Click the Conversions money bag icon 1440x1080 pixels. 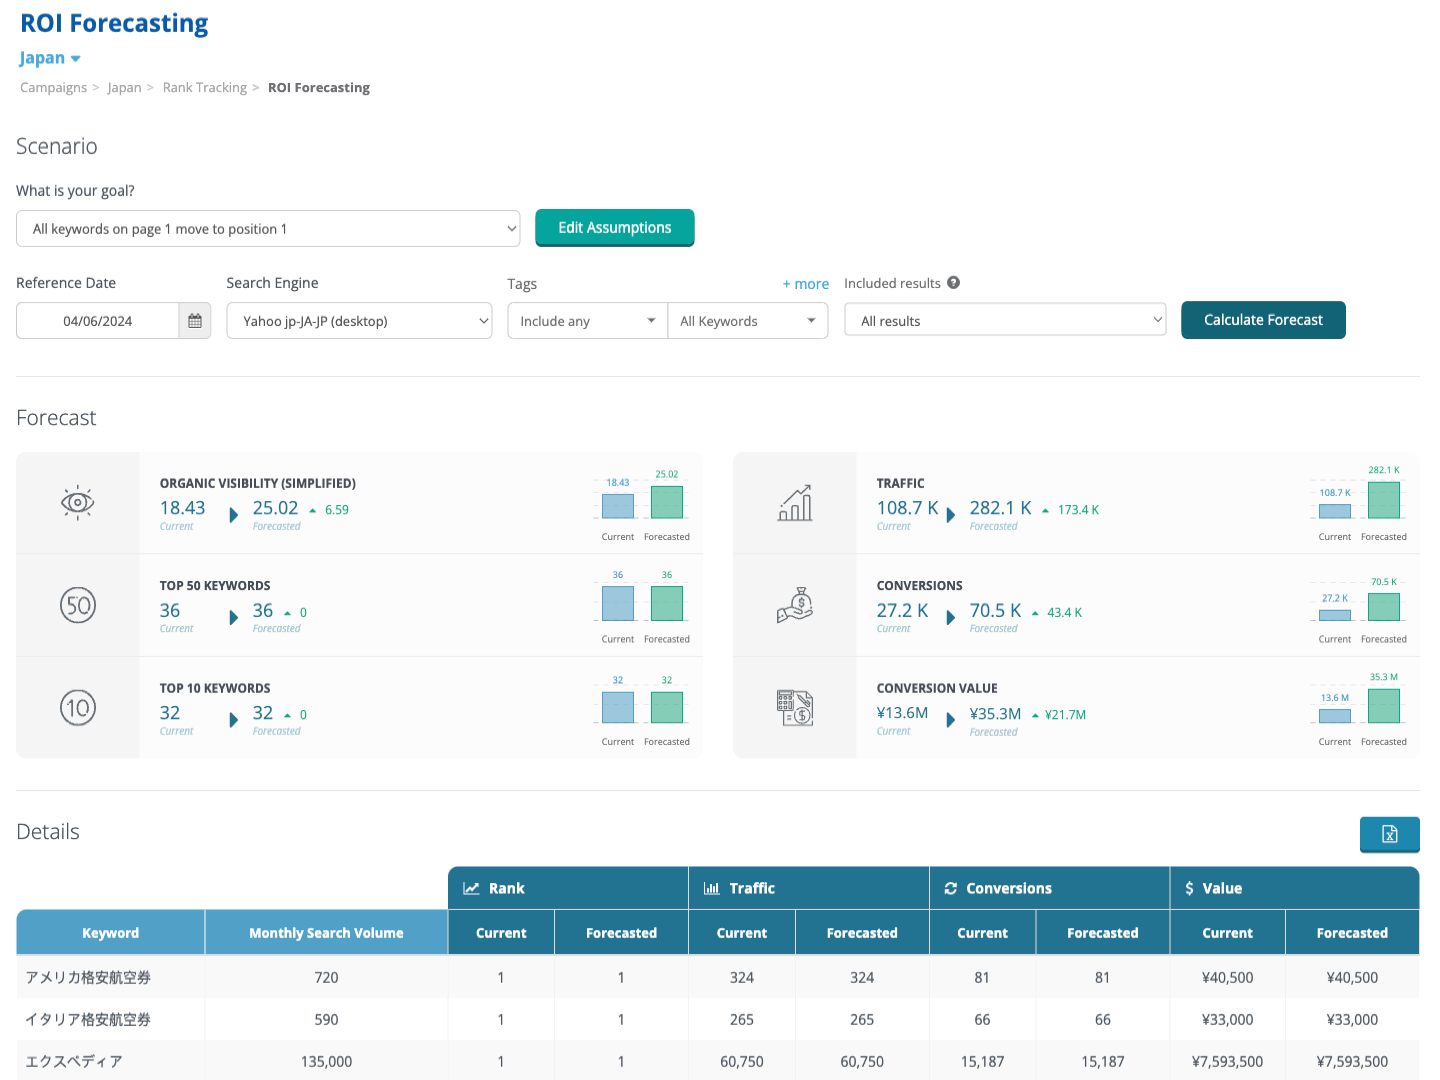click(795, 605)
